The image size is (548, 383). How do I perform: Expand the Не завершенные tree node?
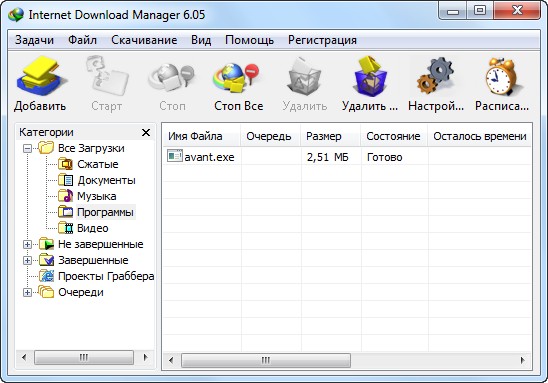point(27,244)
